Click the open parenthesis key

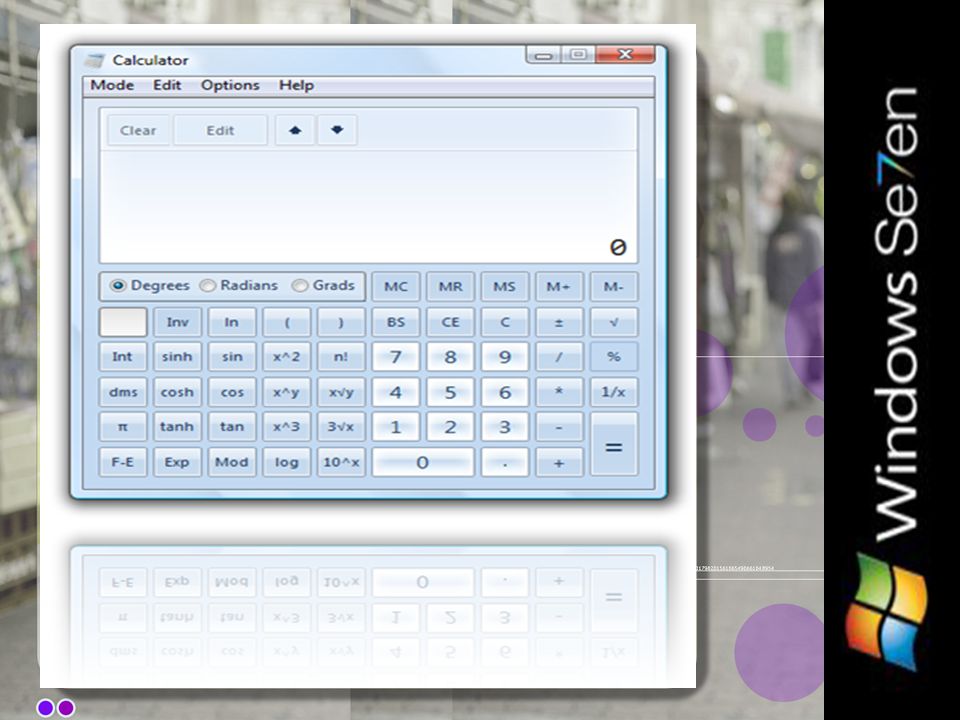287,322
